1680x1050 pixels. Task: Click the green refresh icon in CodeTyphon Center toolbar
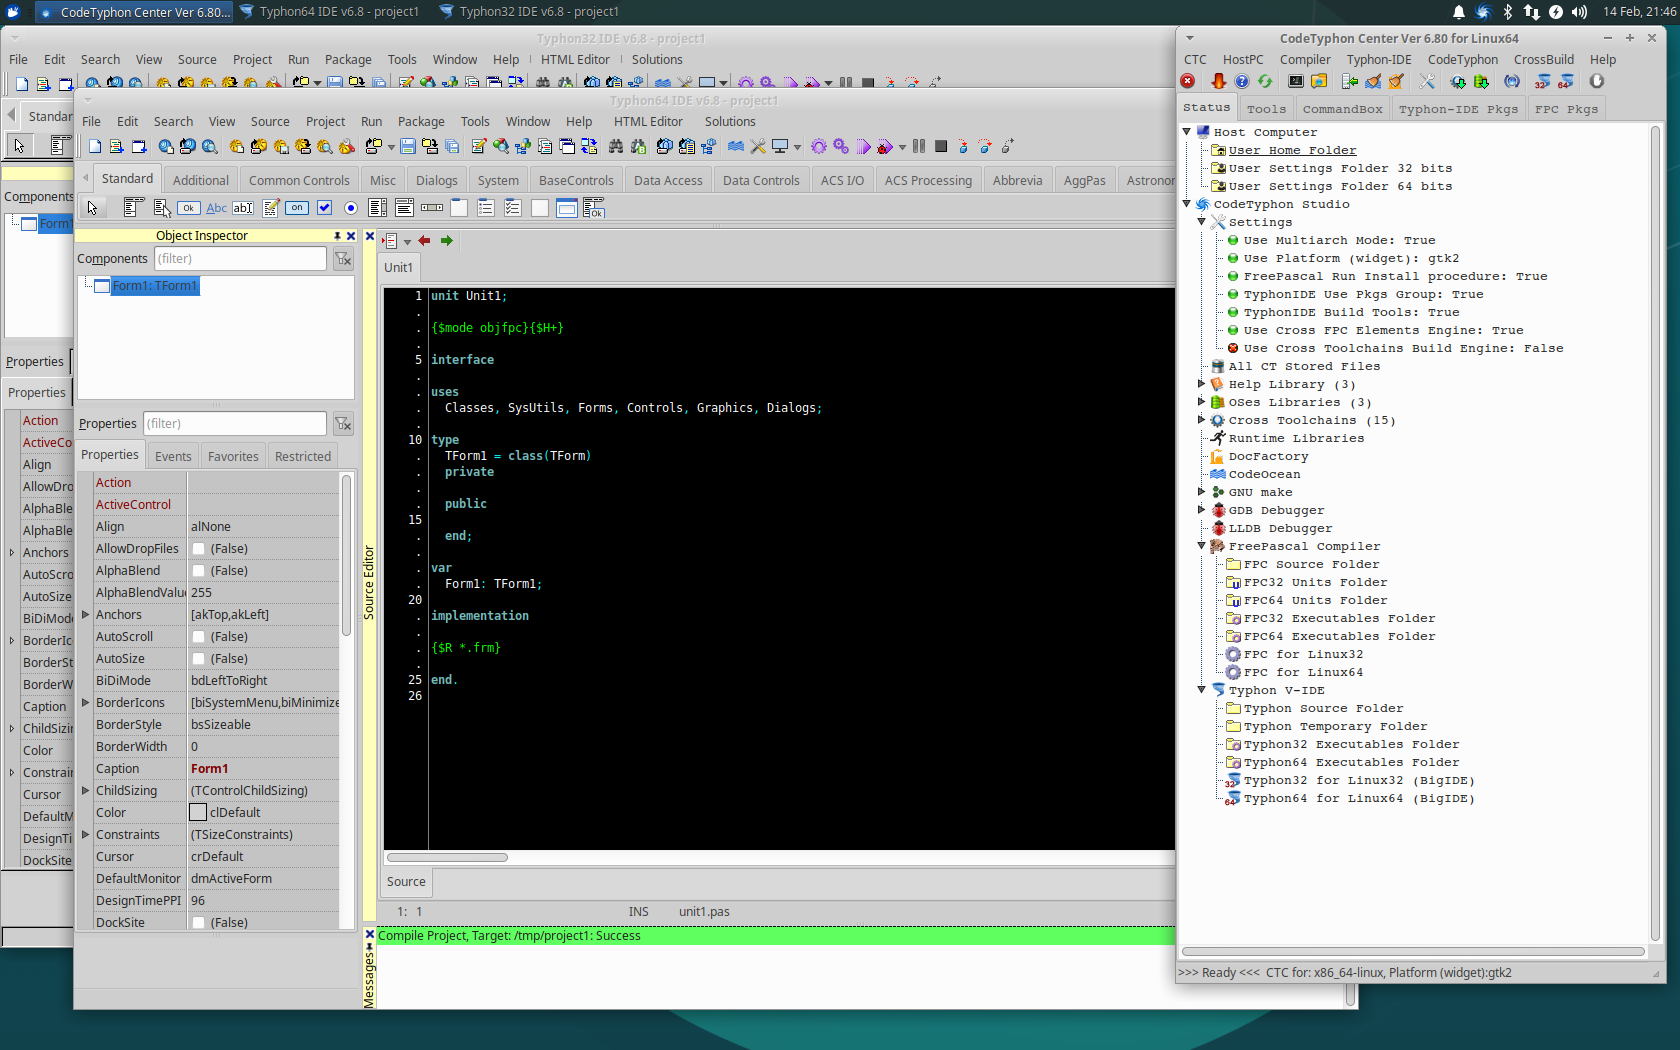coord(1265,82)
